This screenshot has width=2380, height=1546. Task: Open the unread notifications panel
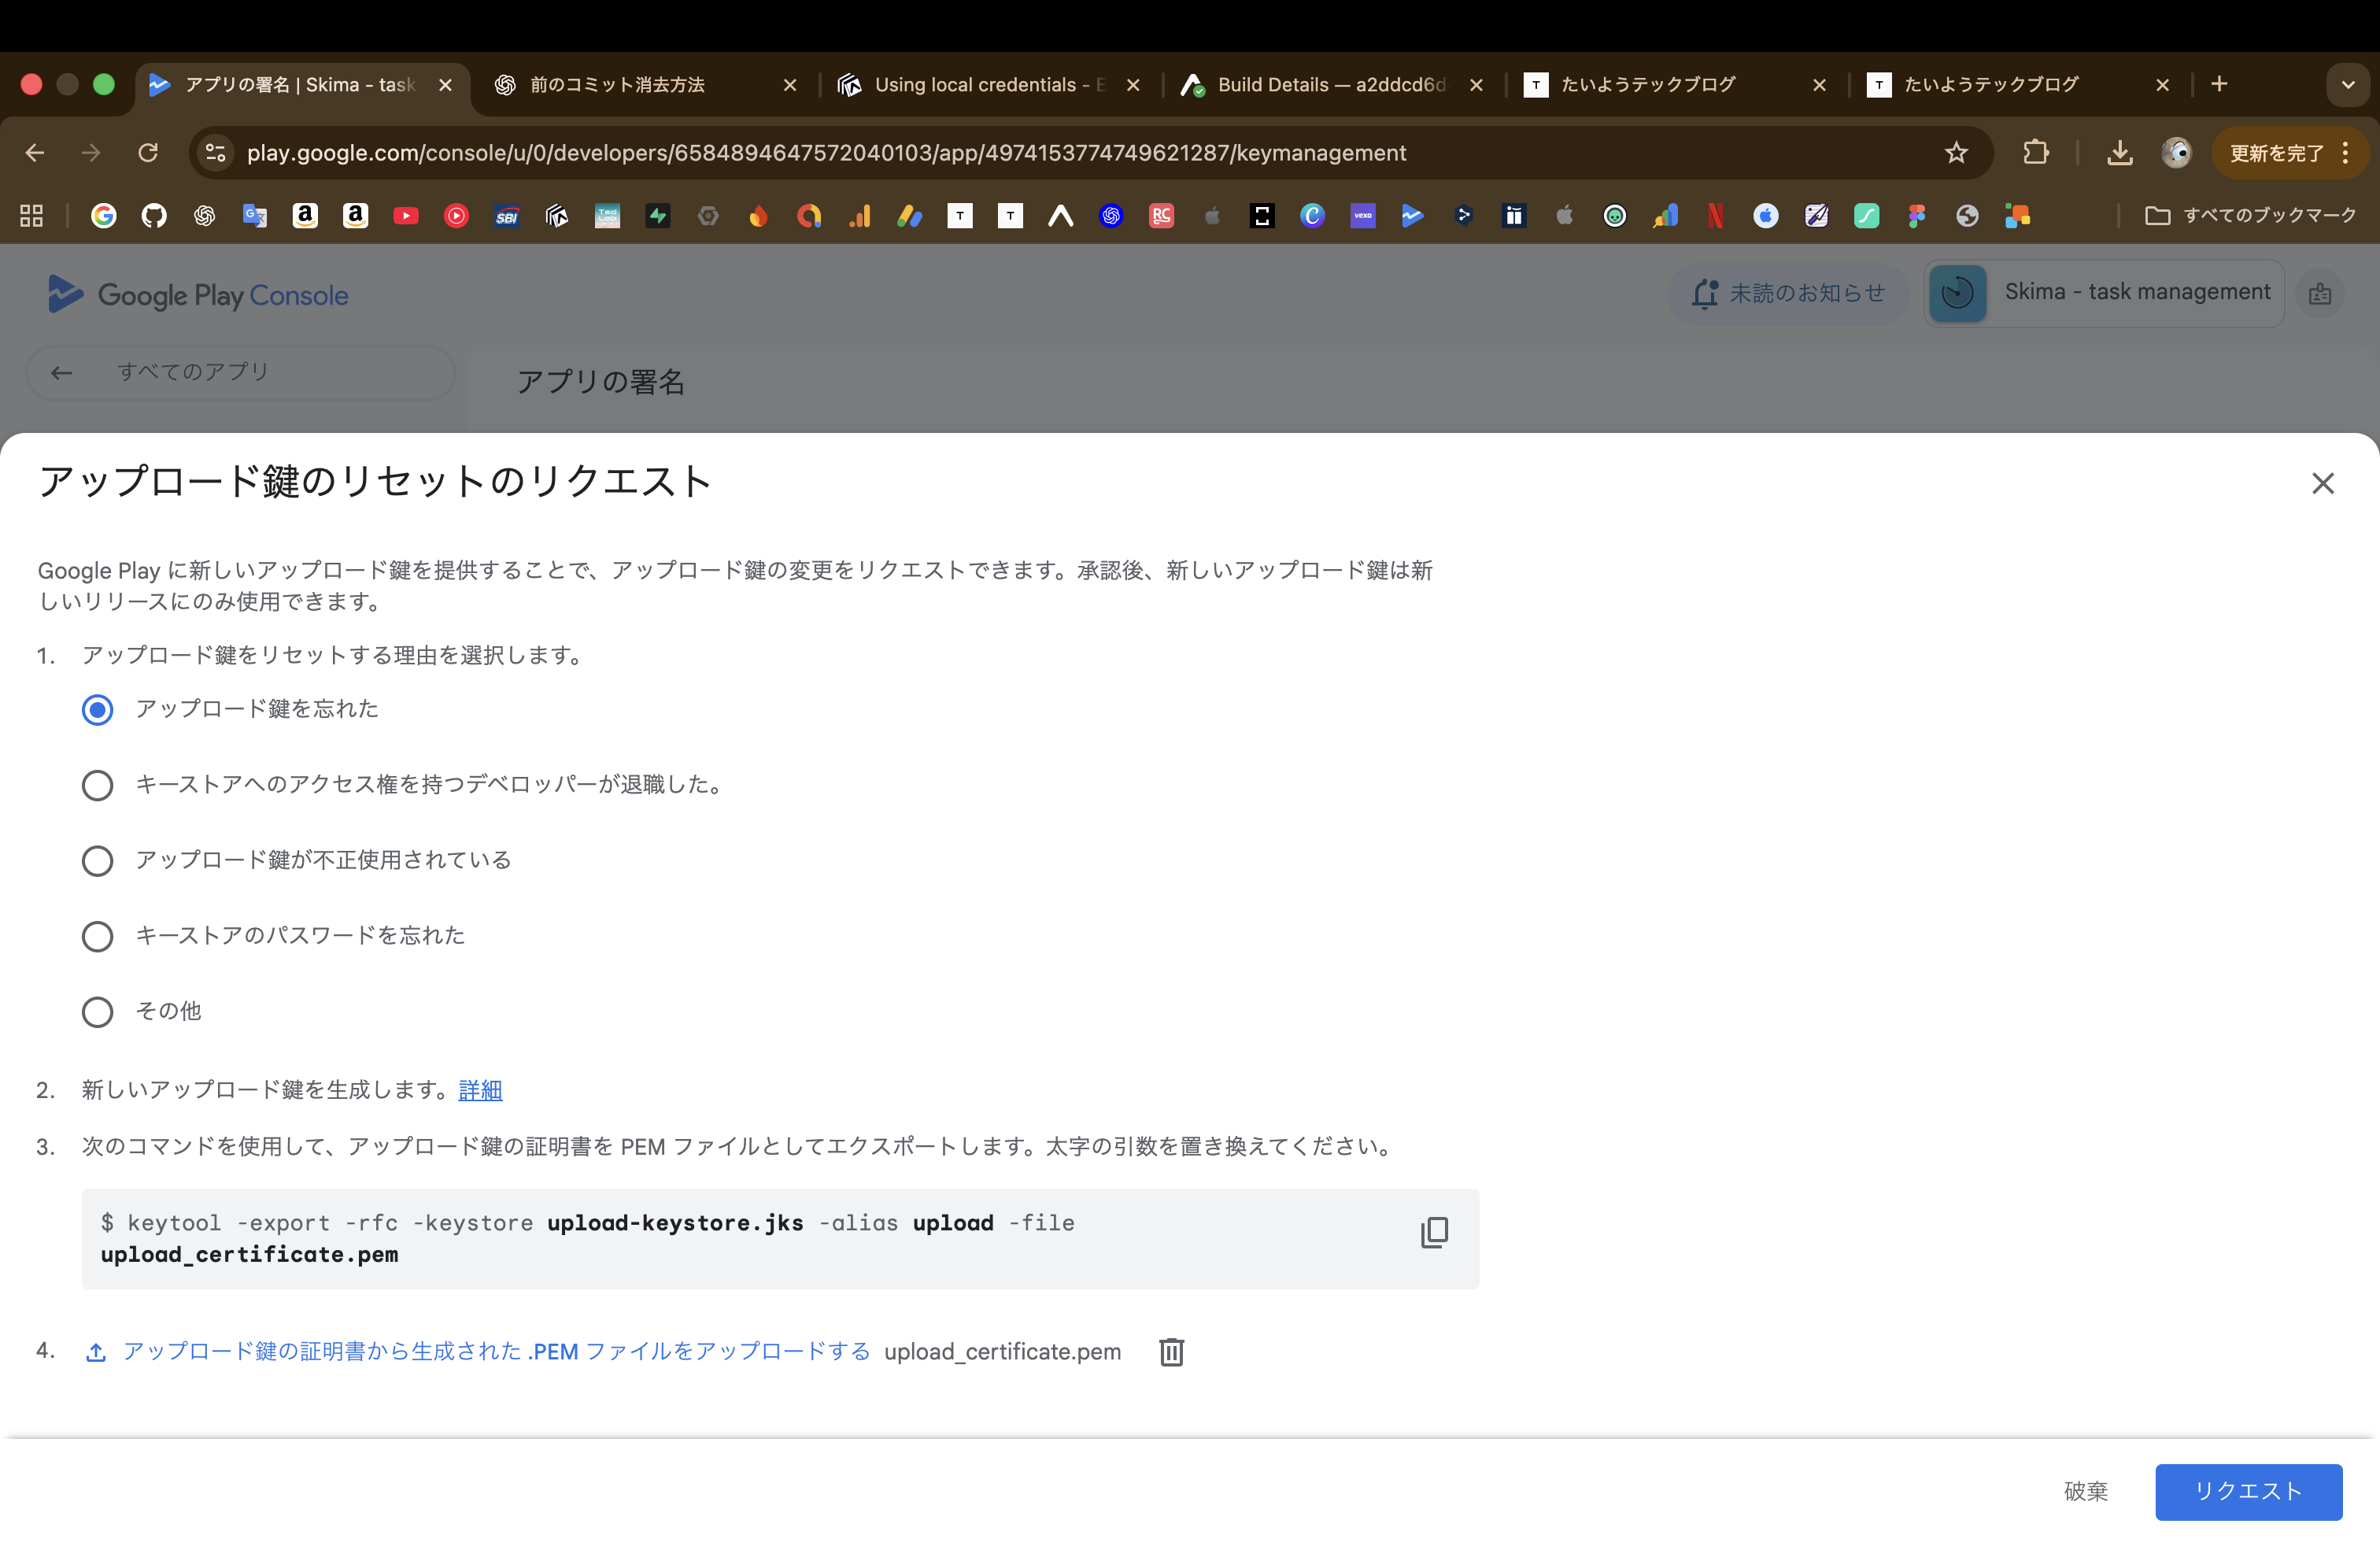[1789, 293]
